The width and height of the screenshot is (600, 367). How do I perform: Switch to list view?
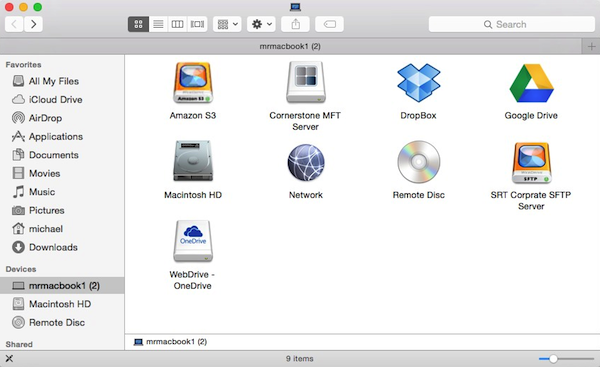click(158, 24)
